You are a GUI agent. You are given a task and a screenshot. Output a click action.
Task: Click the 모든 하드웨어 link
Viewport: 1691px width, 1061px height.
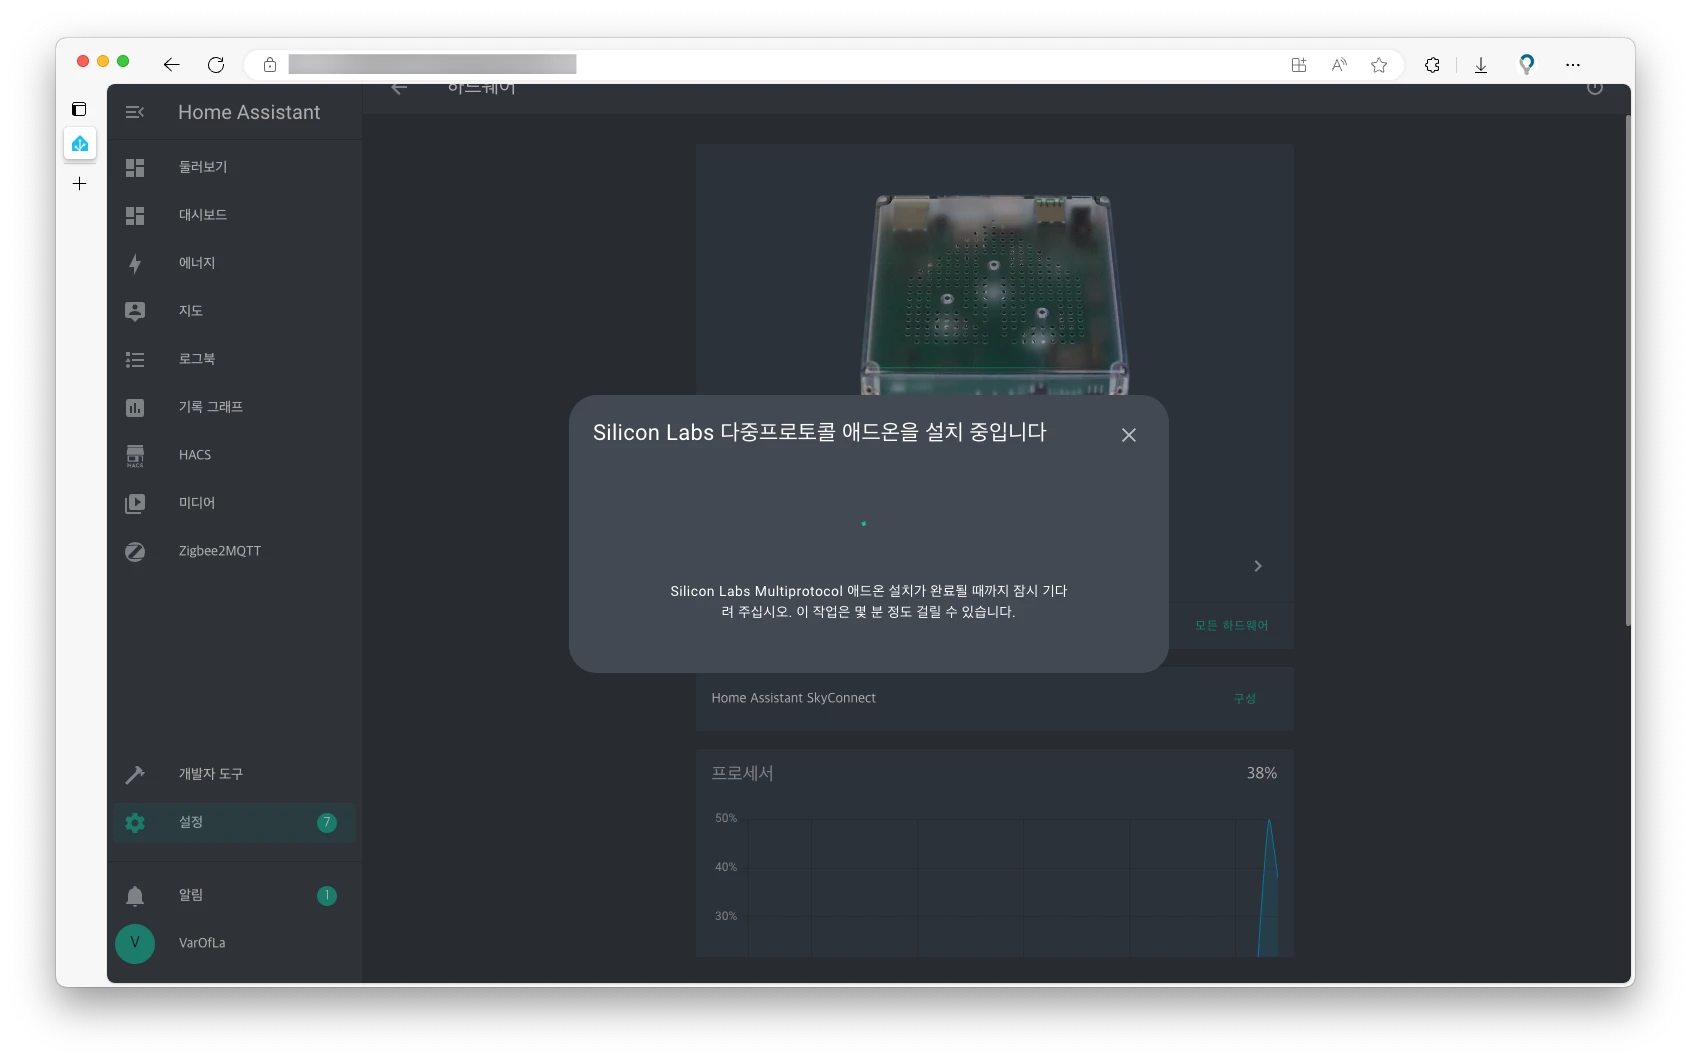pyautogui.click(x=1231, y=625)
